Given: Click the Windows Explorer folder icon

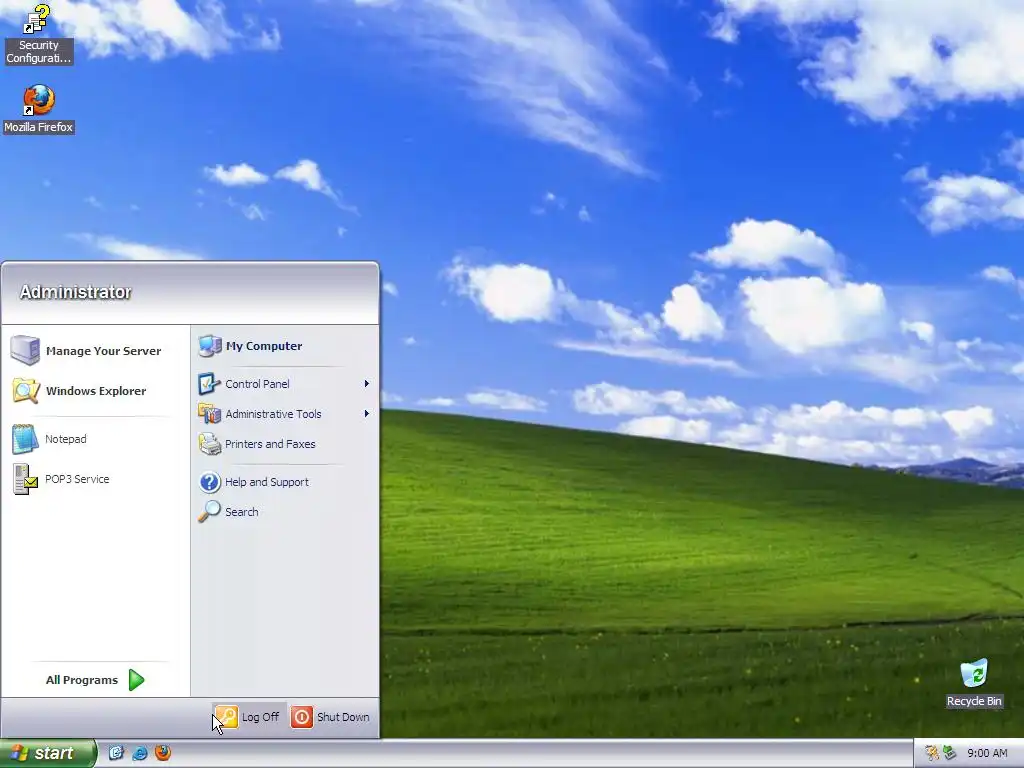Looking at the screenshot, I should (x=25, y=391).
